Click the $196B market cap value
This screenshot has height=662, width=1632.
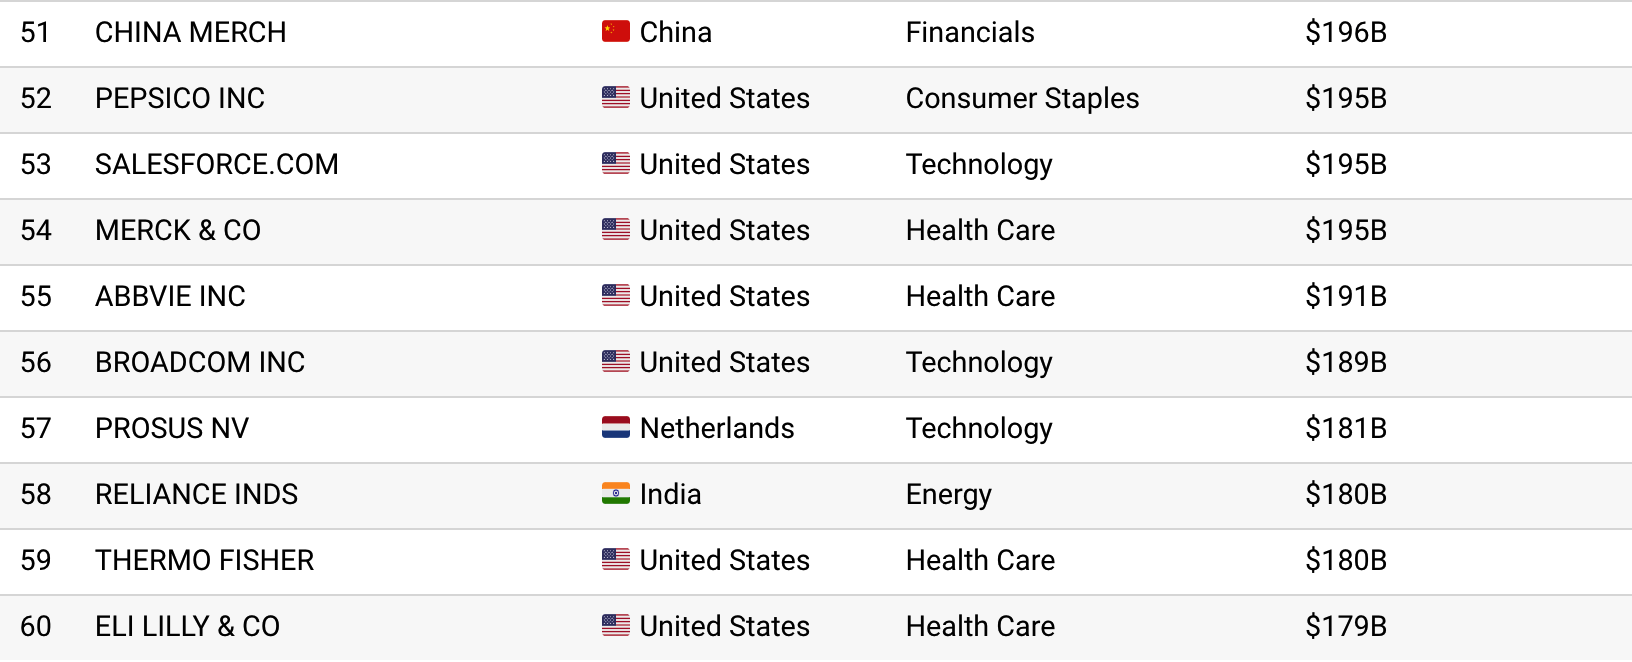[1345, 32]
